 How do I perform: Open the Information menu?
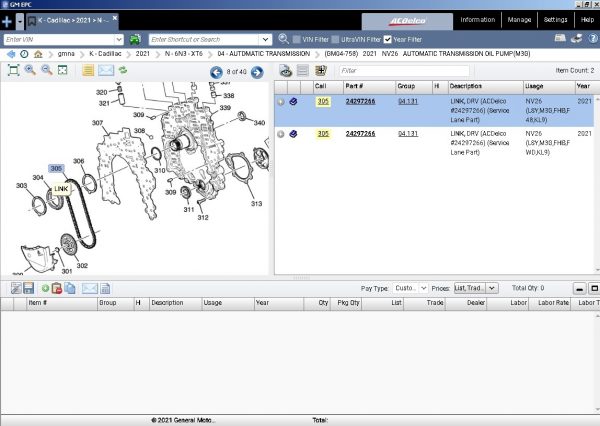pyautogui.click(x=477, y=19)
